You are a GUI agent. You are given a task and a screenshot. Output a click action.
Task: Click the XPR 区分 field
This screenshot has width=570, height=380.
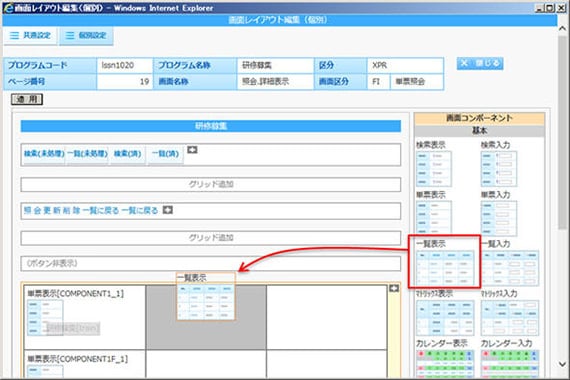click(x=405, y=65)
